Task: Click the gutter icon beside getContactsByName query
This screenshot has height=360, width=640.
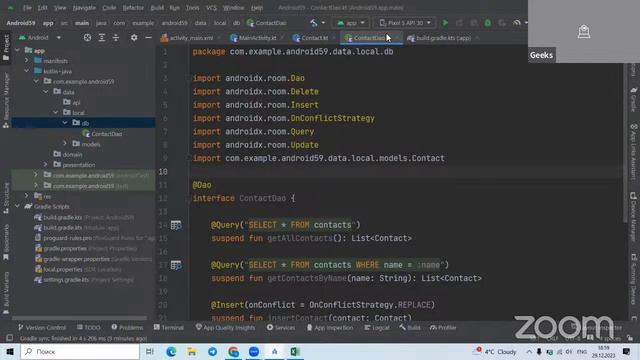Action: 176,265
